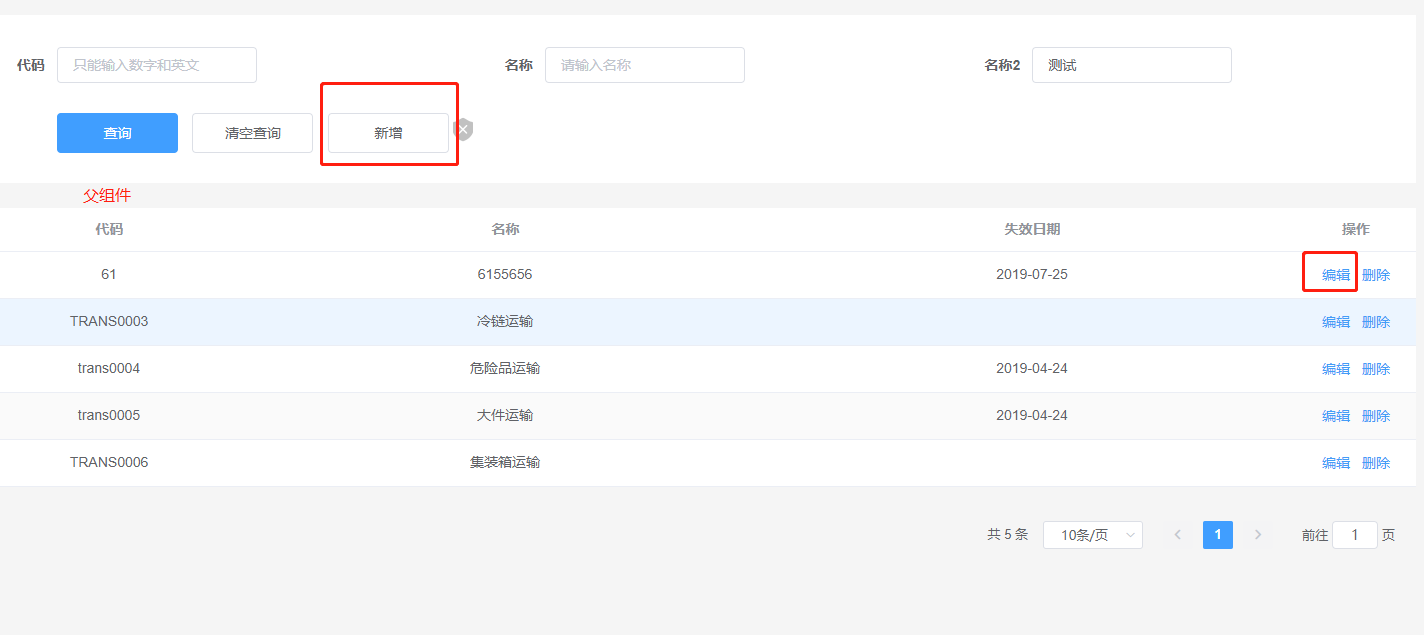The image size is (1424, 635).
Task: Click the 失效日期 column header
Action: point(1032,229)
